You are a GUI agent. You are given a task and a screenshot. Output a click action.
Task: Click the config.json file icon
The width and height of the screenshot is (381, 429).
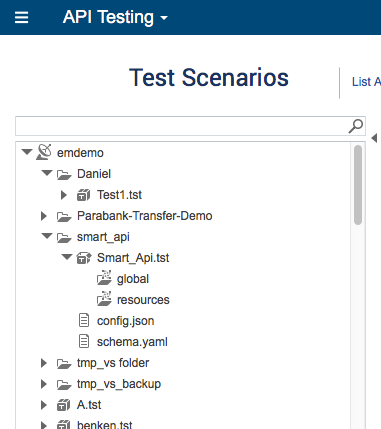coord(84,321)
